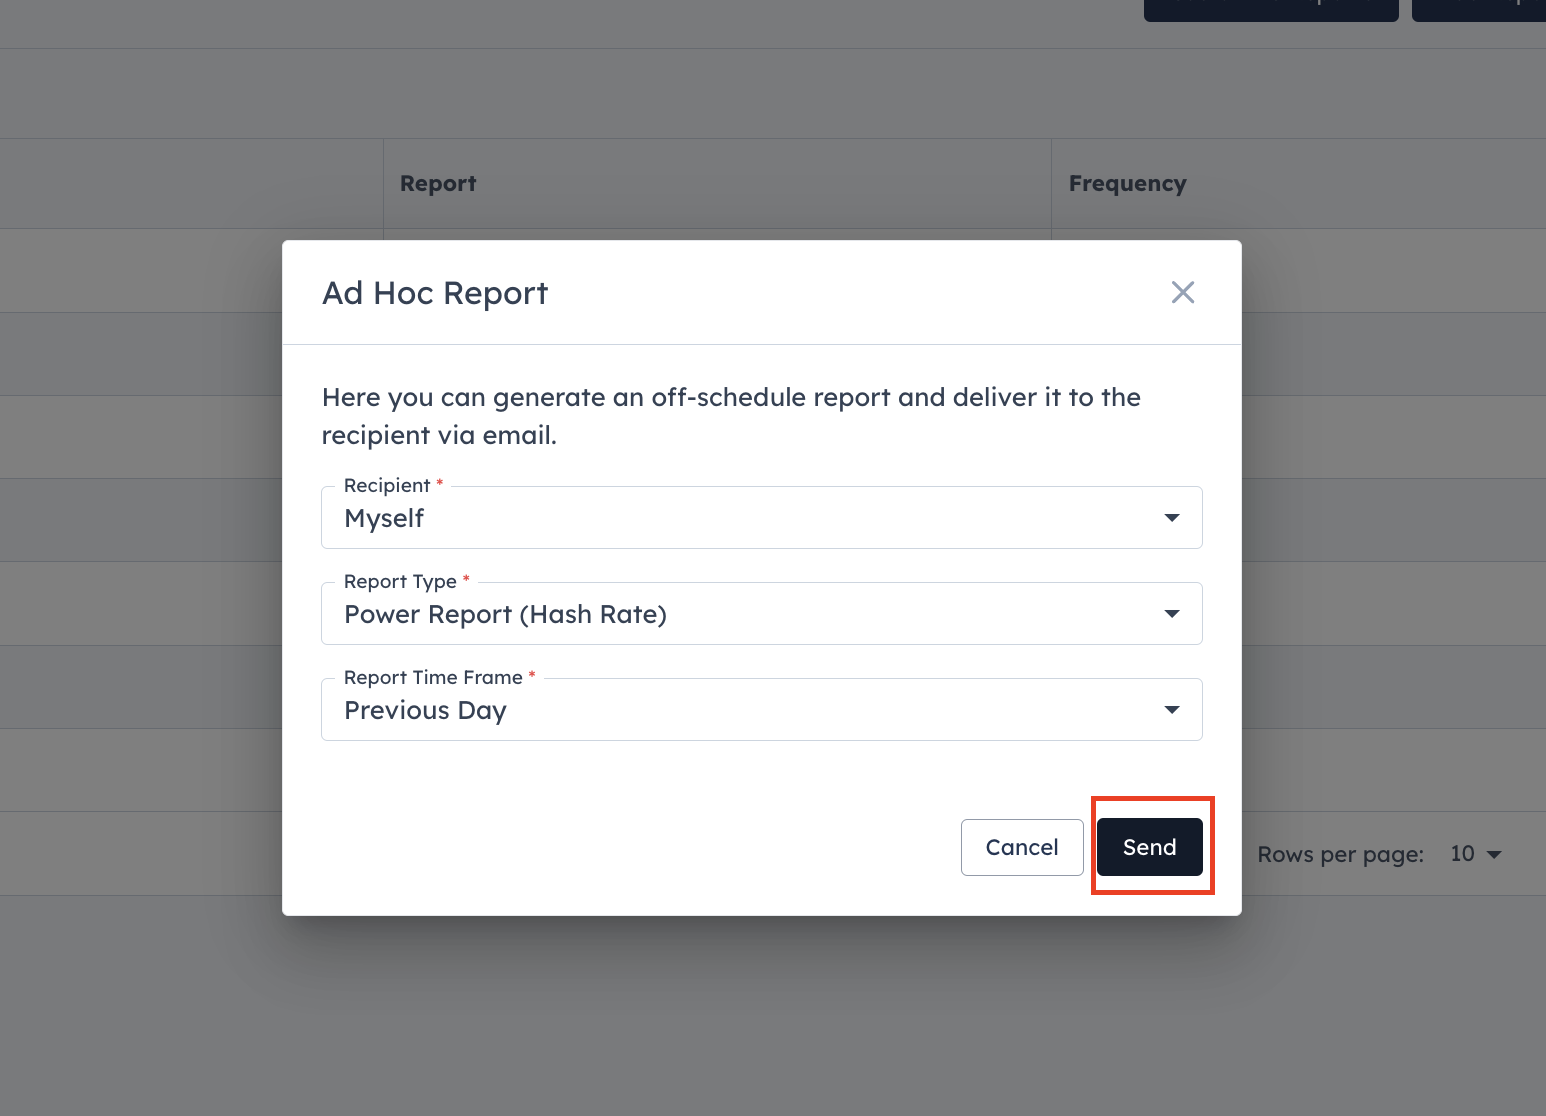
Task: Close the Ad Hoc Report dialog
Action: 1183,292
